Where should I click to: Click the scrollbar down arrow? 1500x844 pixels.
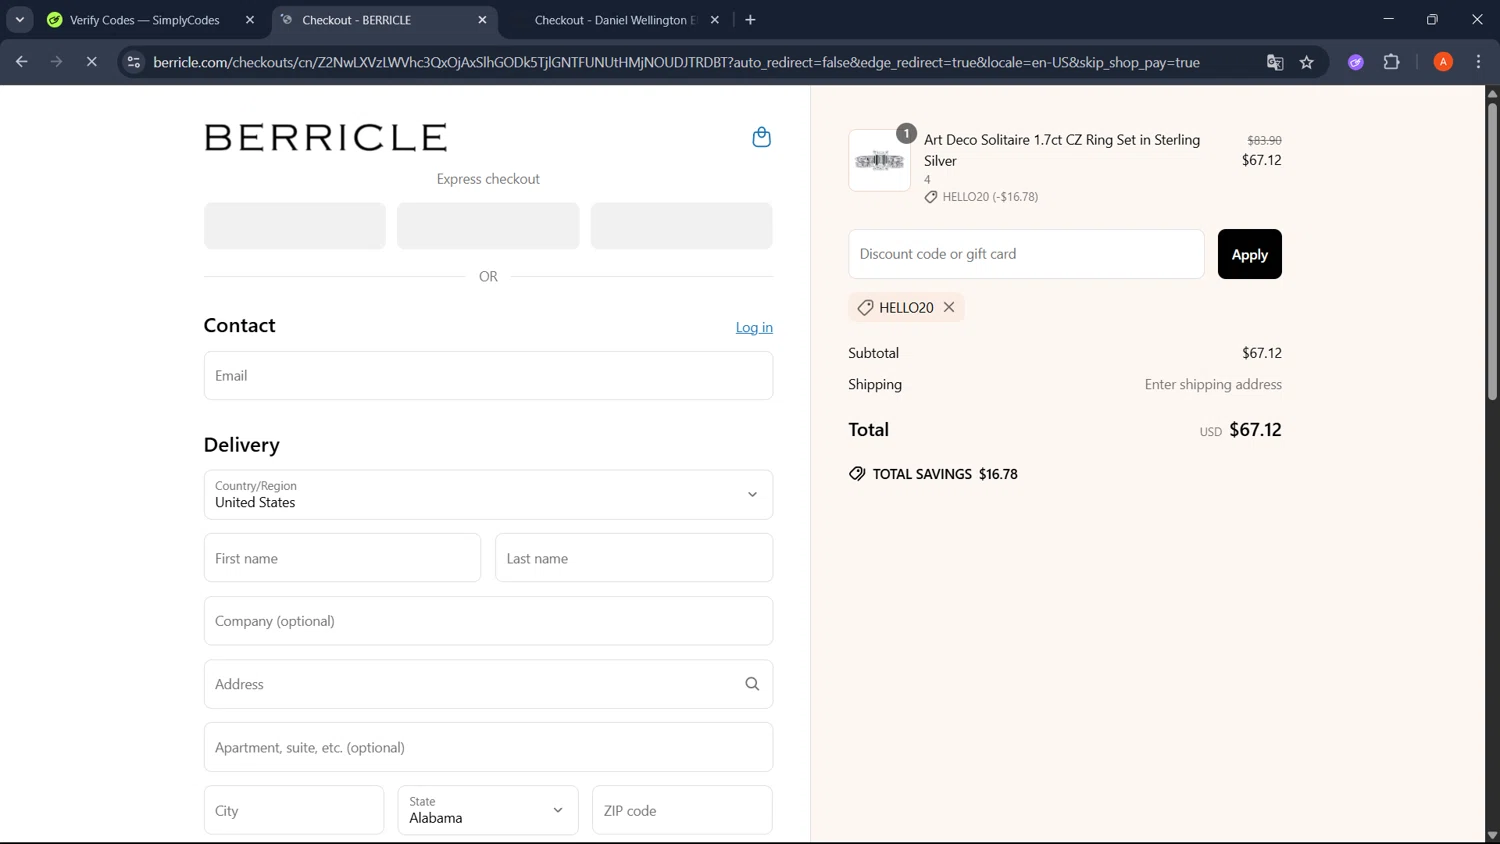click(x=1492, y=835)
